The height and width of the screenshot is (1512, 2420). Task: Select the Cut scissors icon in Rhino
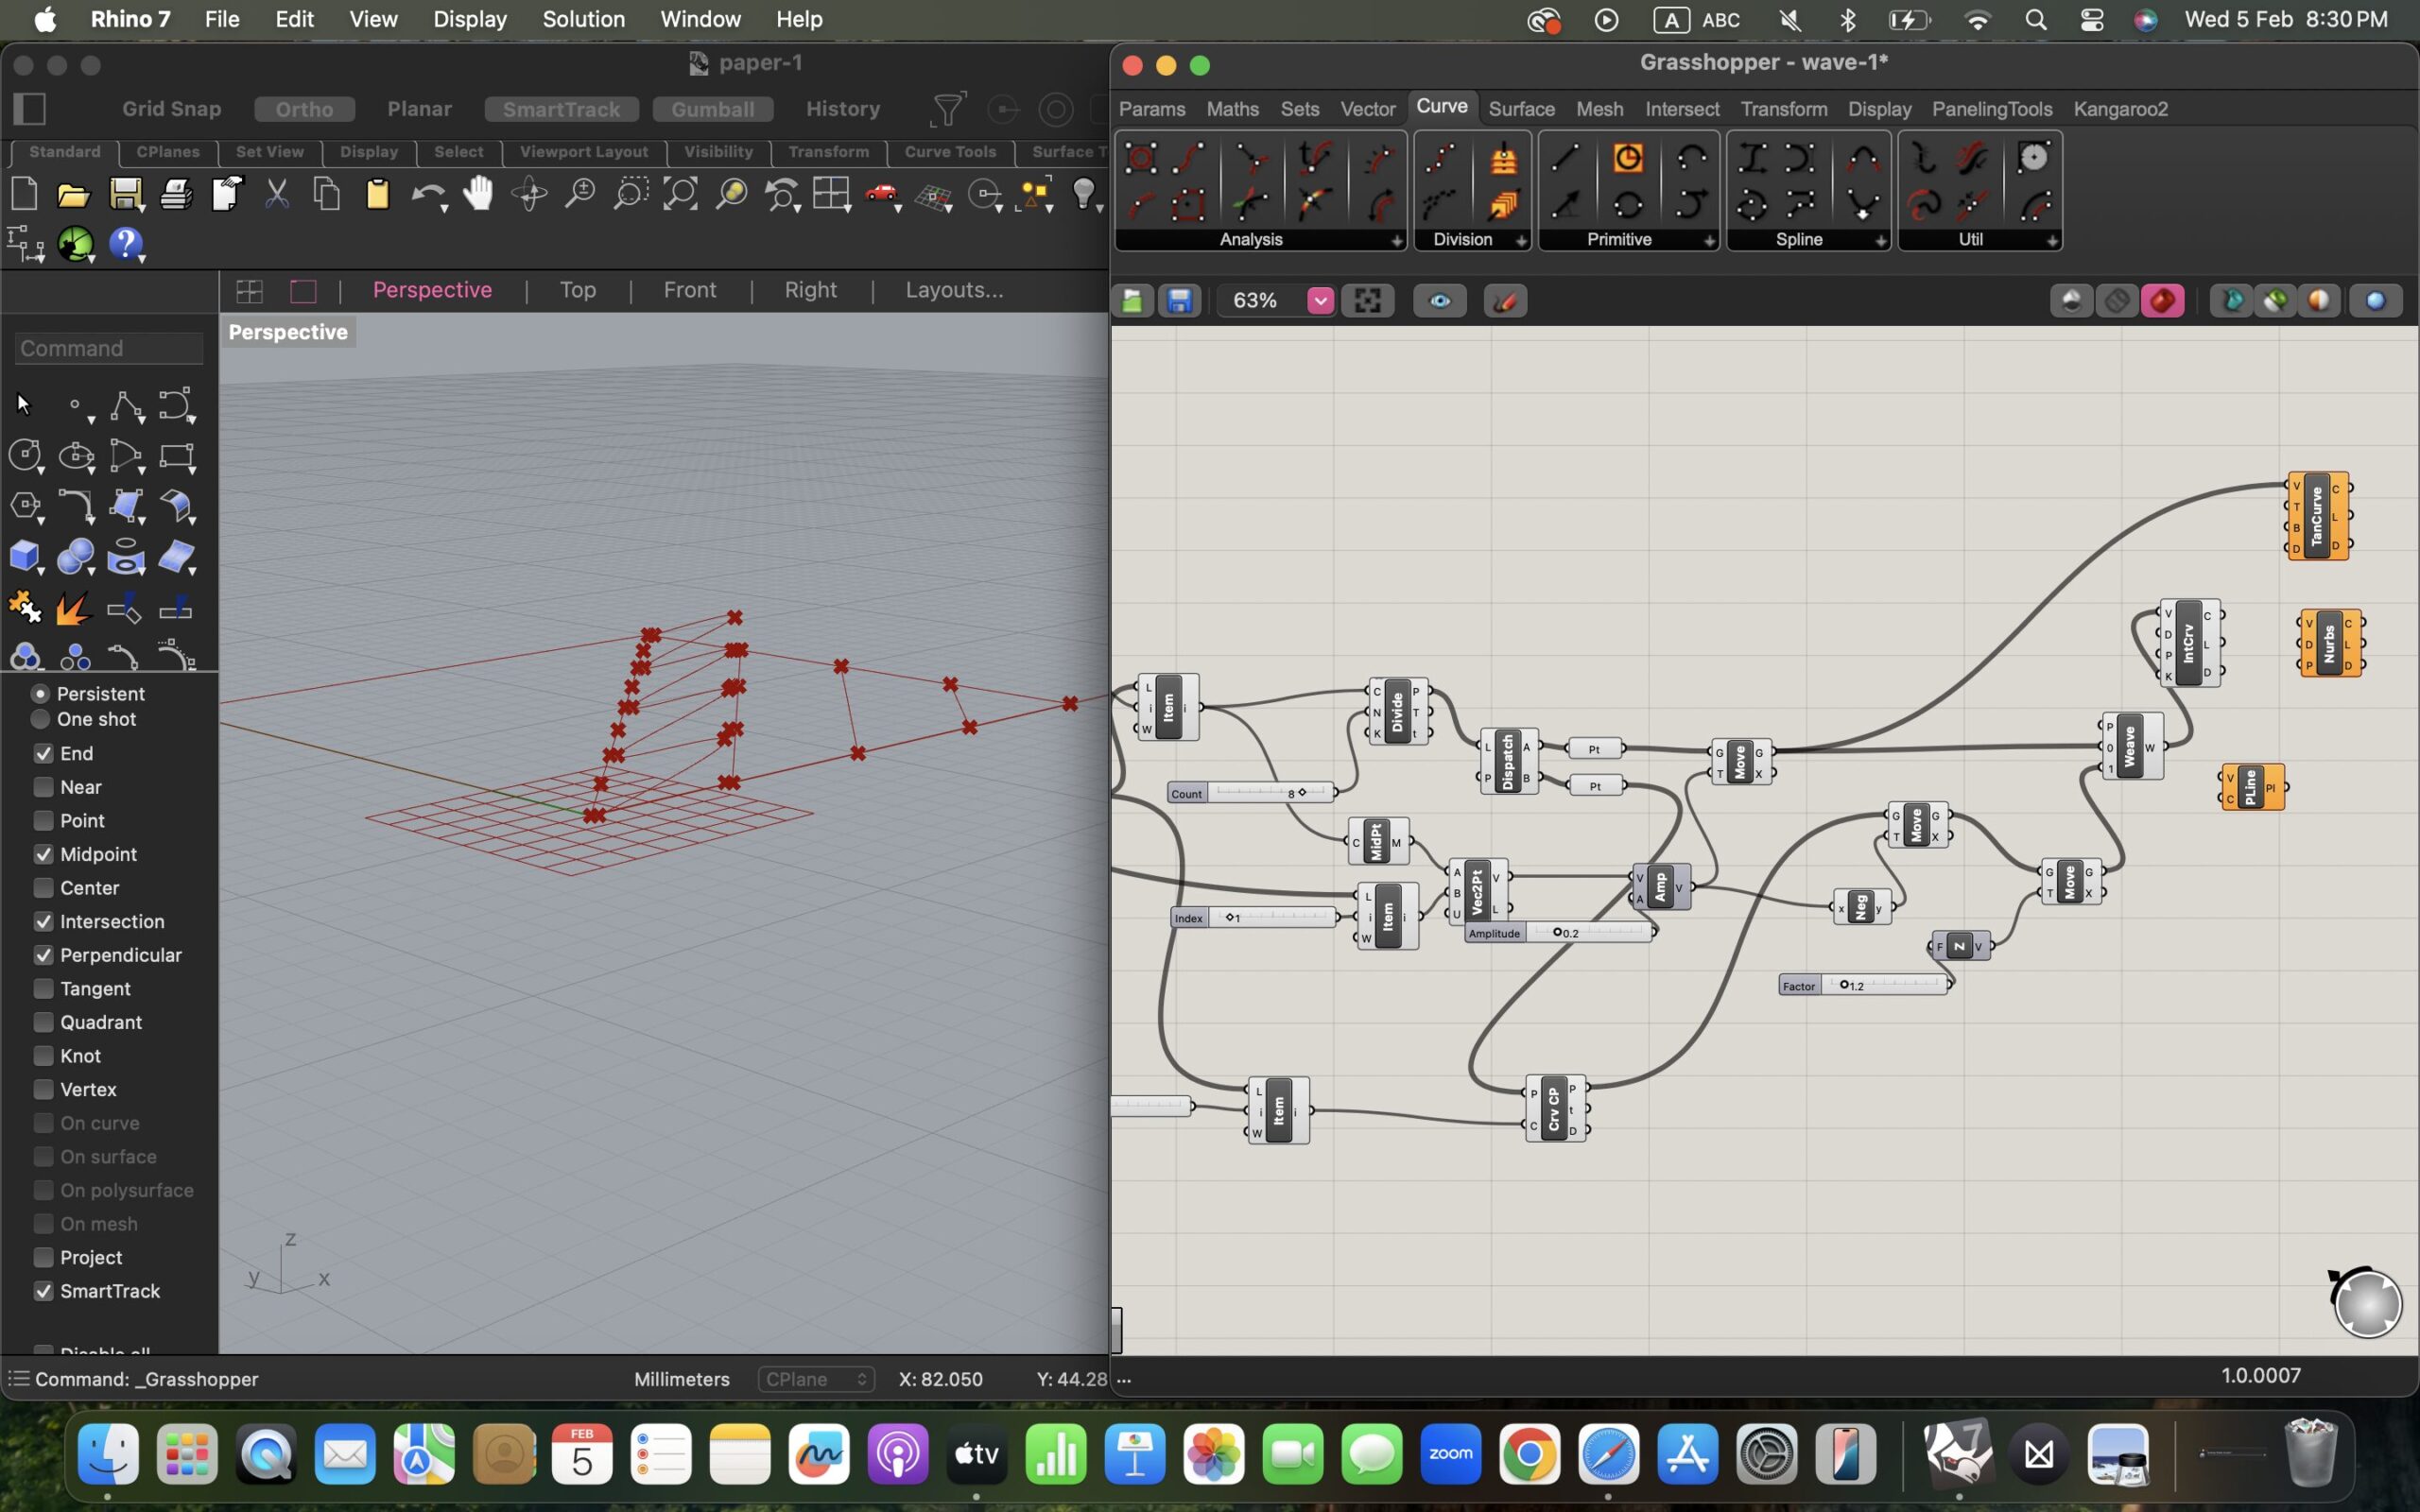(277, 194)
